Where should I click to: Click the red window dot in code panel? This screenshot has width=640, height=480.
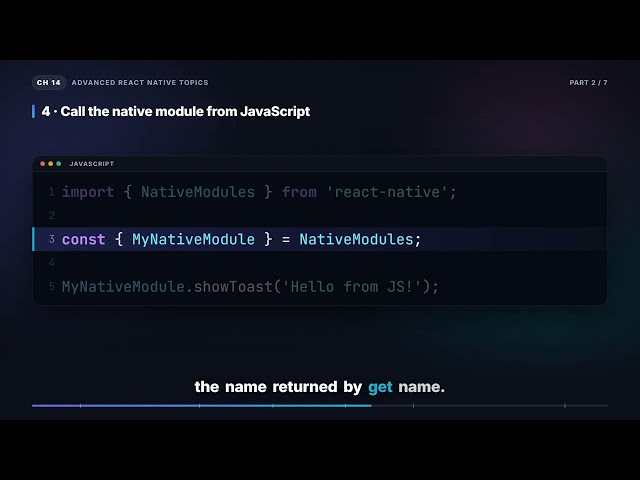(x=42, y=164)
